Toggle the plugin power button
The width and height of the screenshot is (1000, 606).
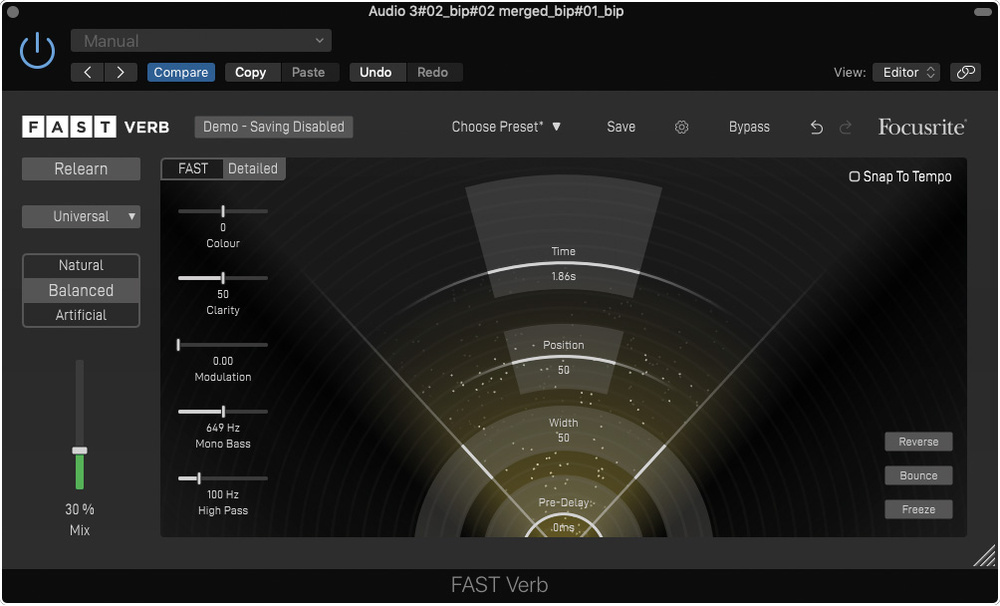coord(37,50)
